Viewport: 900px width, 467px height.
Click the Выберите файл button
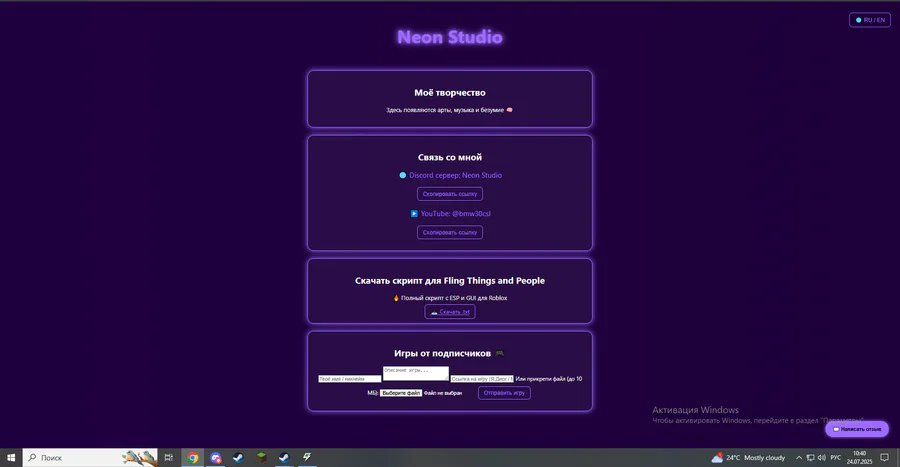(401, 393)
